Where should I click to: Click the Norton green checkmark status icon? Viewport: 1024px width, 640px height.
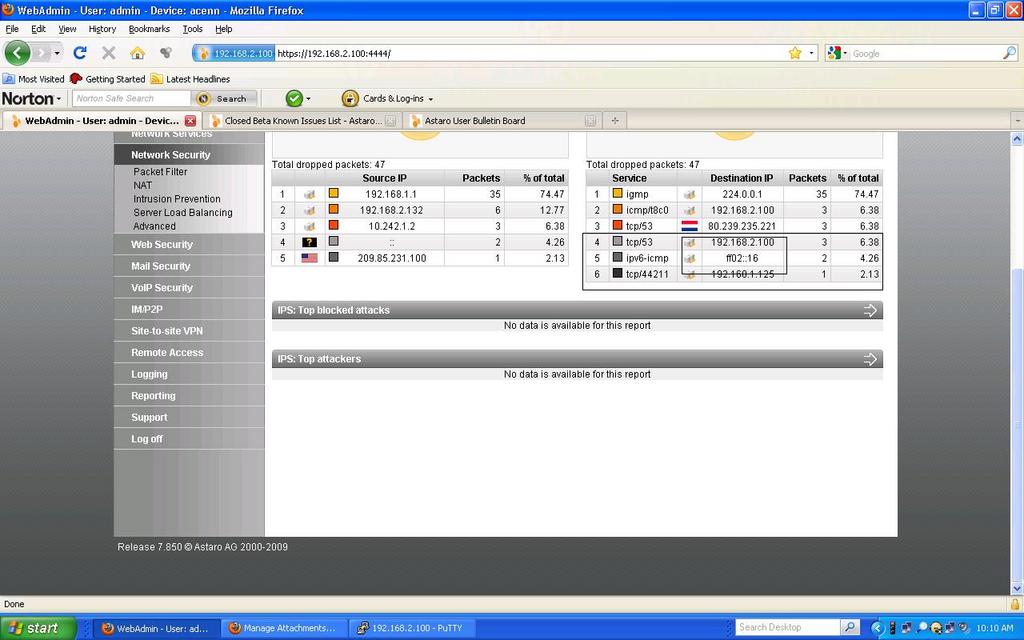[x=294, y=98]
